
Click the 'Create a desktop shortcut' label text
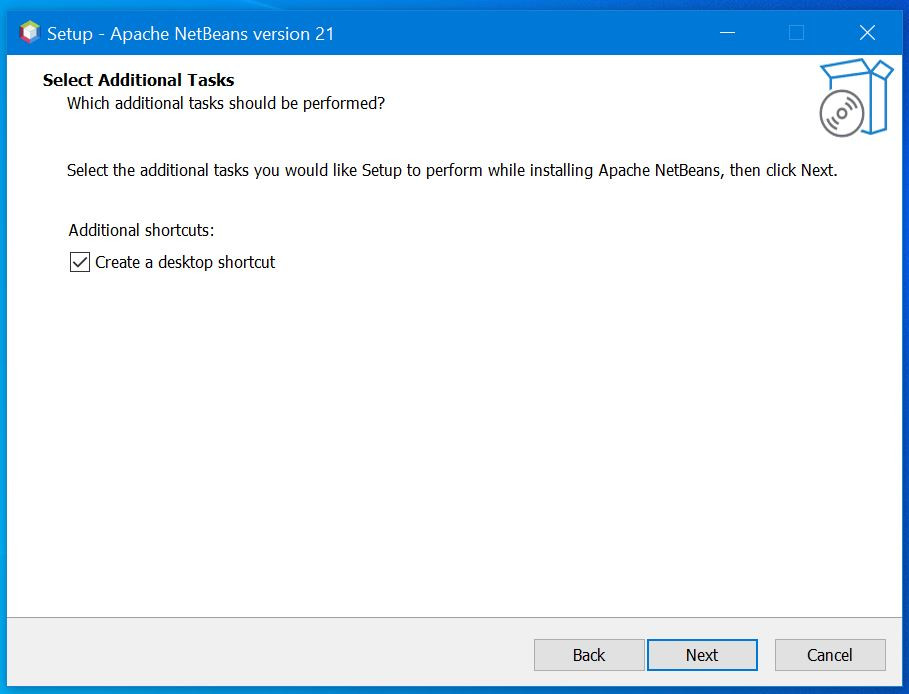point(185,262)
